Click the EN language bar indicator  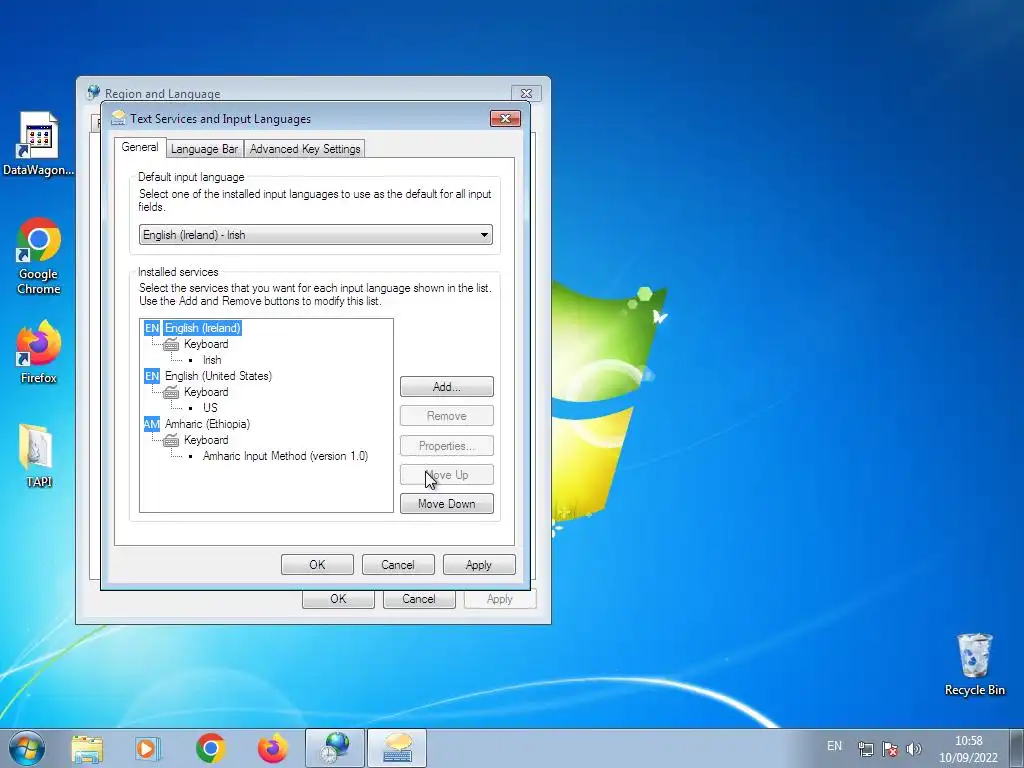(834, 746)
